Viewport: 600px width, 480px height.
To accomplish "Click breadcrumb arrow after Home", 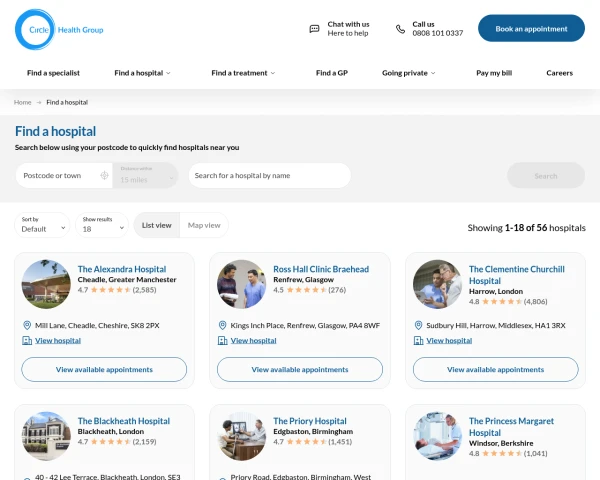I will click(39, 102).
